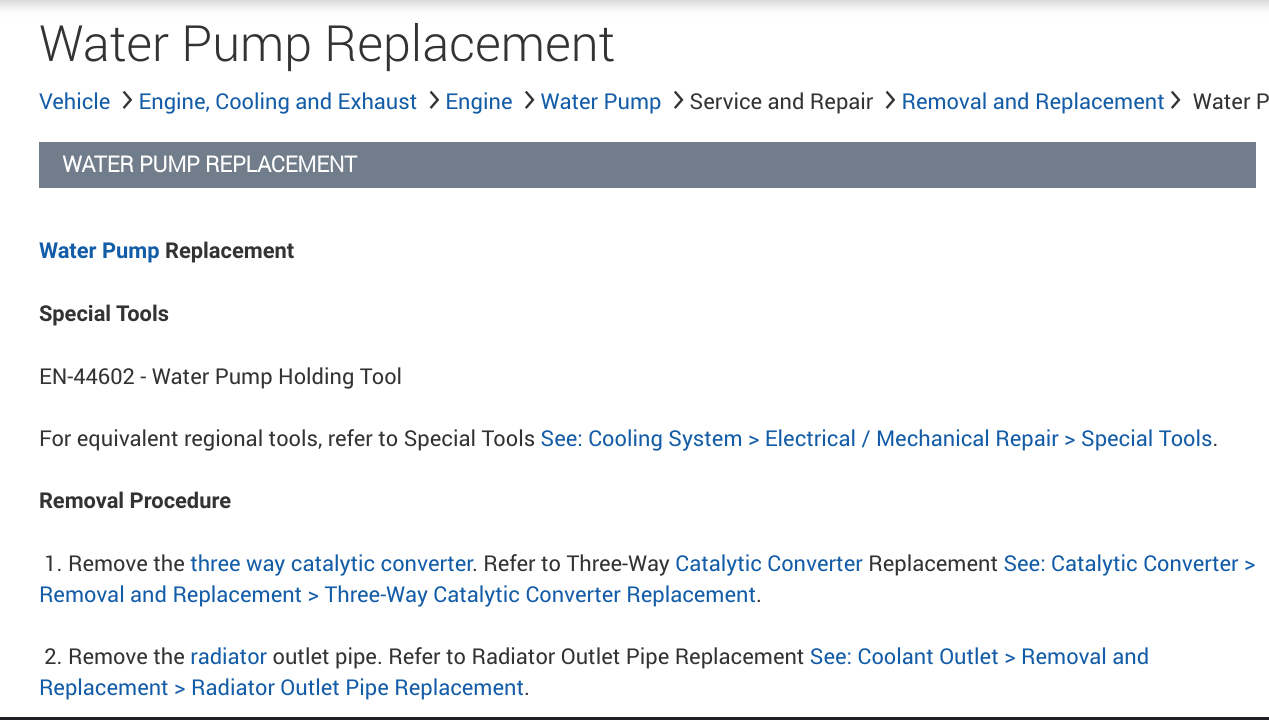The height and width of the screenshot is (720, 1269).
Task: Navigate to the Engine breadcrumb link
Action: click(x=479, y=102)
